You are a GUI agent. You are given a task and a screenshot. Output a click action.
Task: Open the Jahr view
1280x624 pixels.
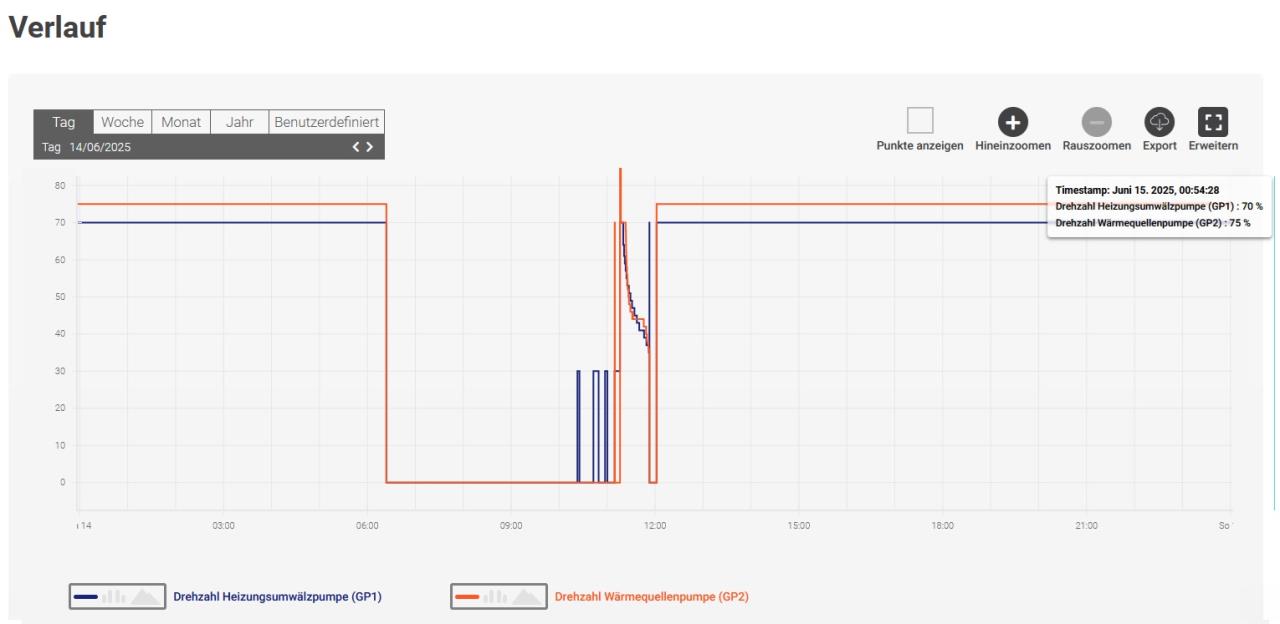[x=239, y=122]
